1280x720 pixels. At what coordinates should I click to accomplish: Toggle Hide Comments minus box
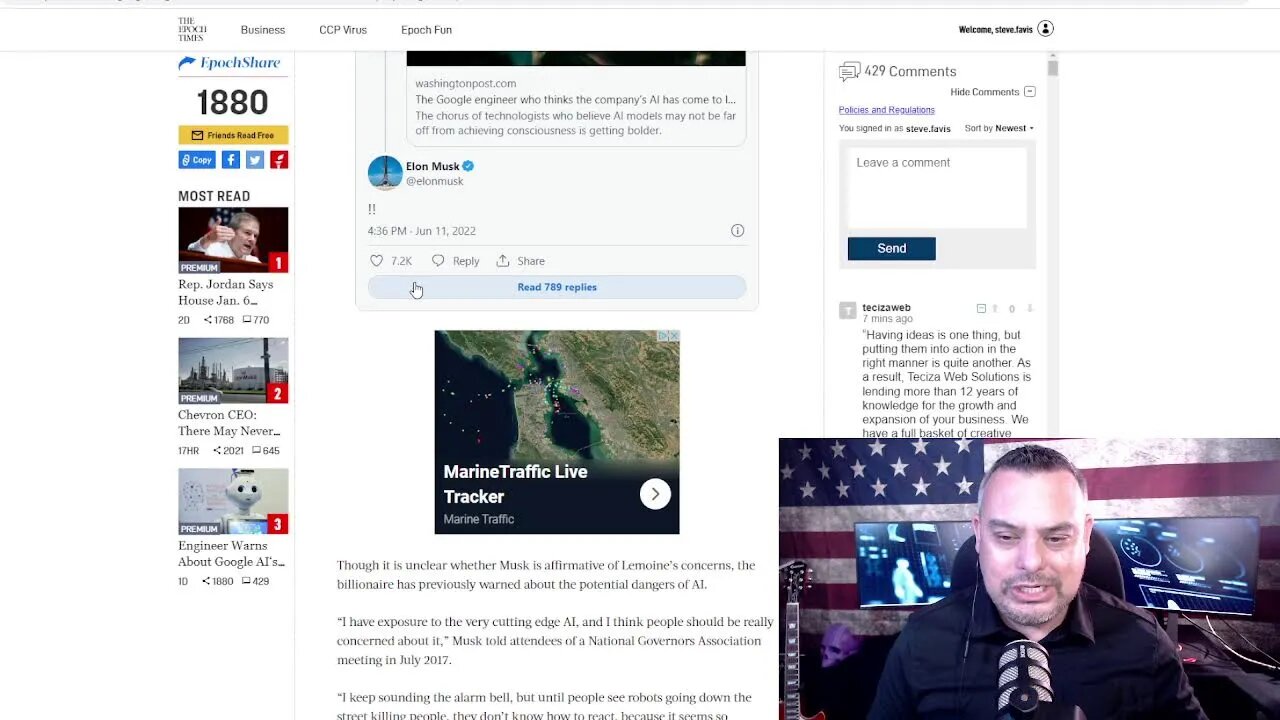tap(1030, 92)
